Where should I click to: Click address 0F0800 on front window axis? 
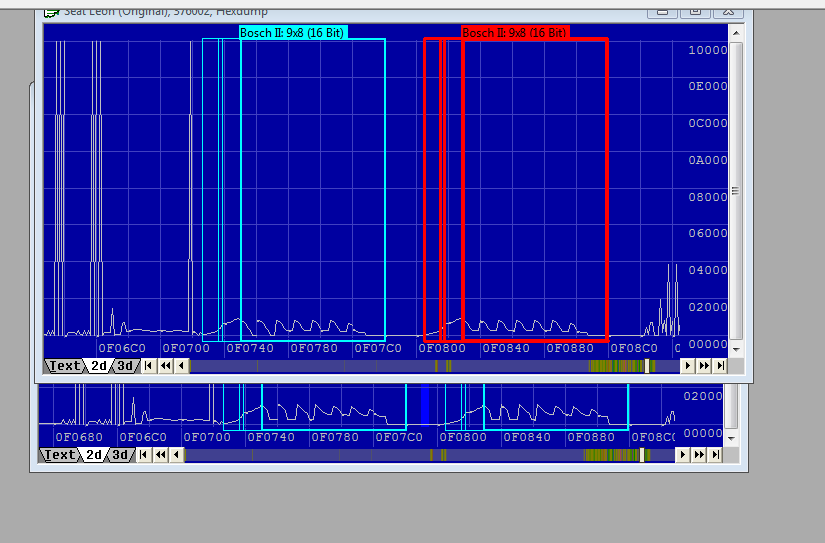tap(442, 348)
